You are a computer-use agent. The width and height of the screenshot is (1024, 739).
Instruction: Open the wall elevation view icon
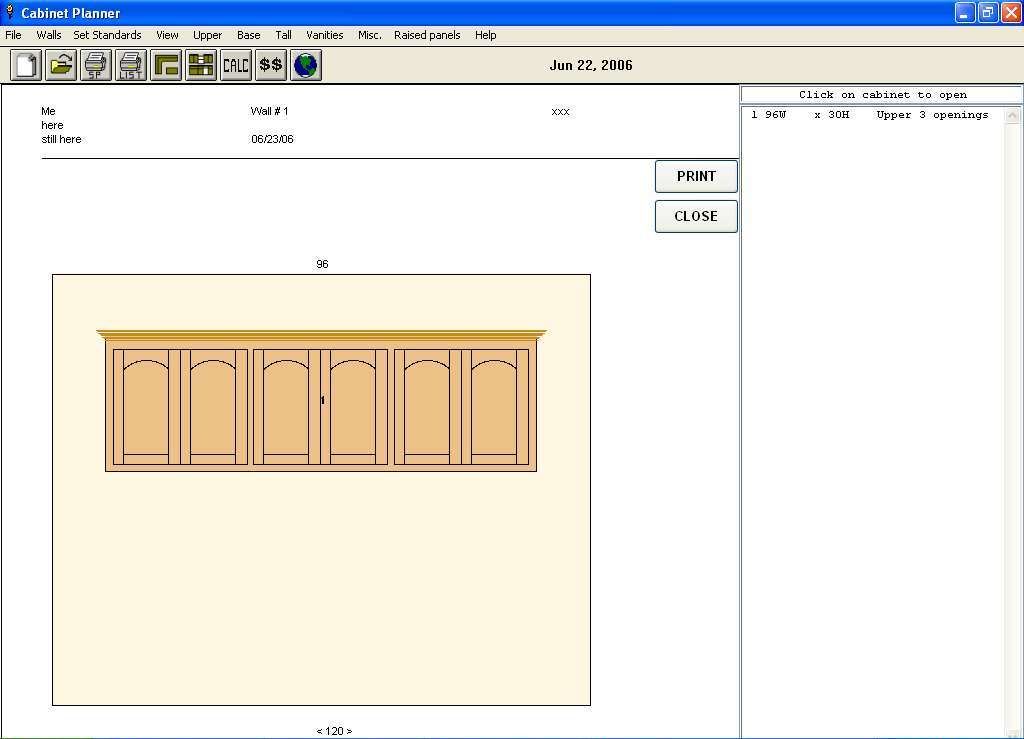coord(201,65)
